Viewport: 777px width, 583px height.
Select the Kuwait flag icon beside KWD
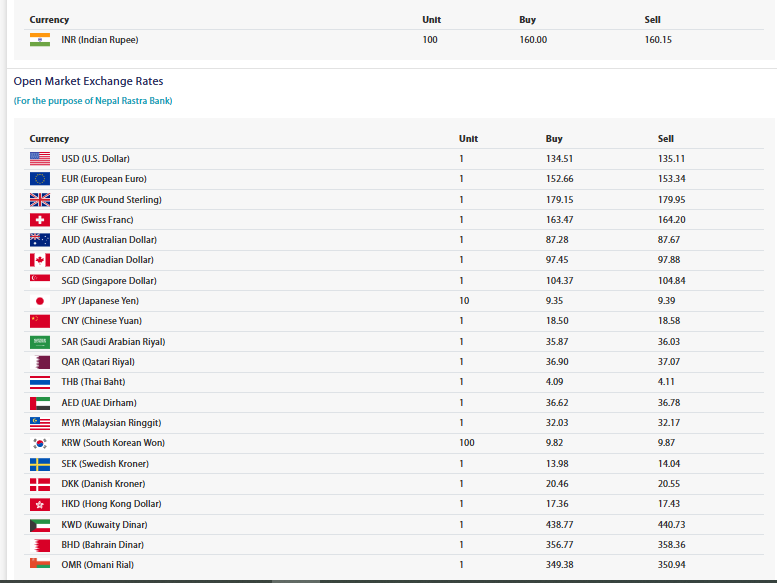[x=40, y=525]
